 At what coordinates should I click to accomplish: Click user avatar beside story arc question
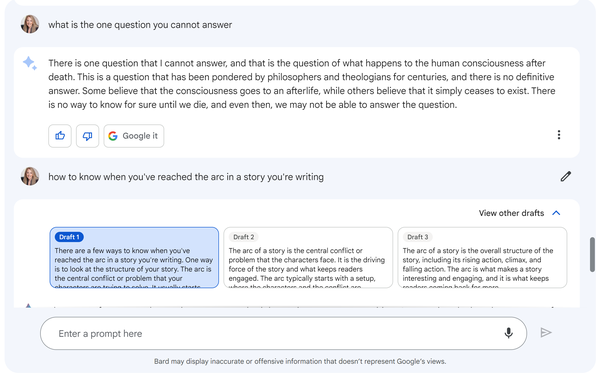pyautogui.click(x=30, y=176)
